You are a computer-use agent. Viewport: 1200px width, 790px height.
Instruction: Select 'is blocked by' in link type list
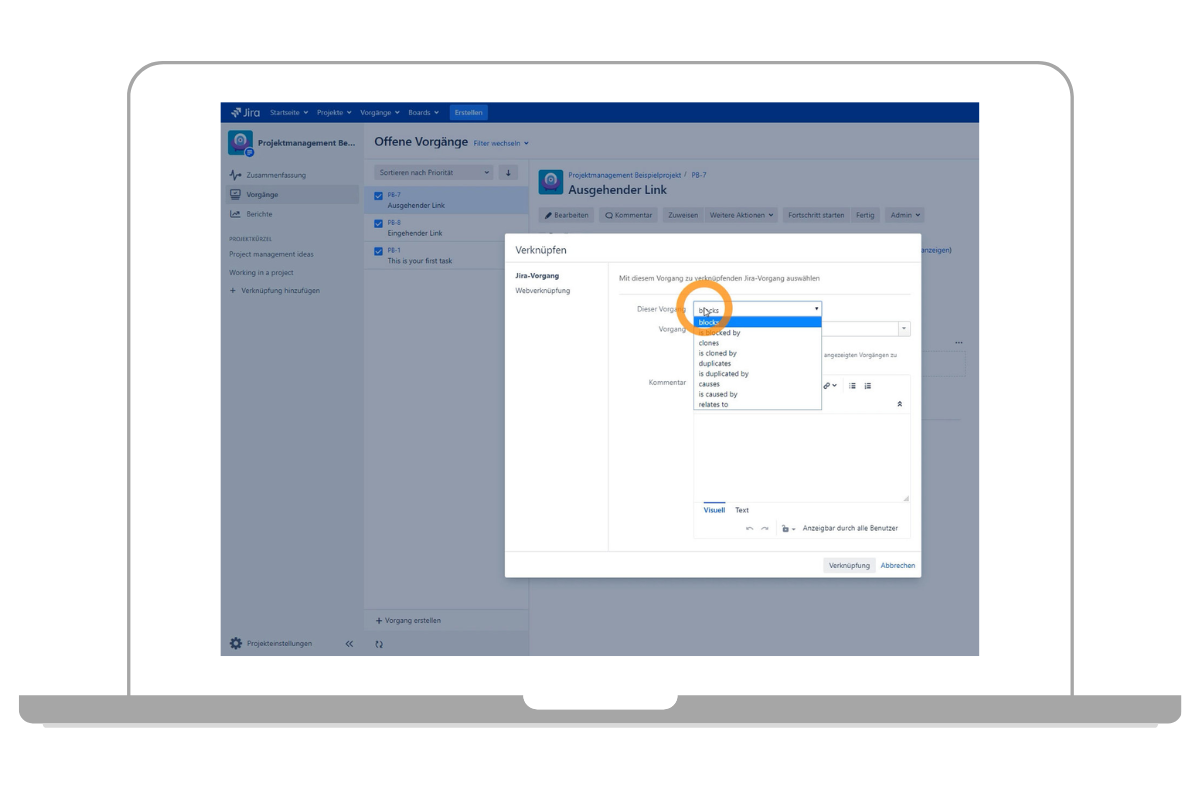[x=722, y=333]
